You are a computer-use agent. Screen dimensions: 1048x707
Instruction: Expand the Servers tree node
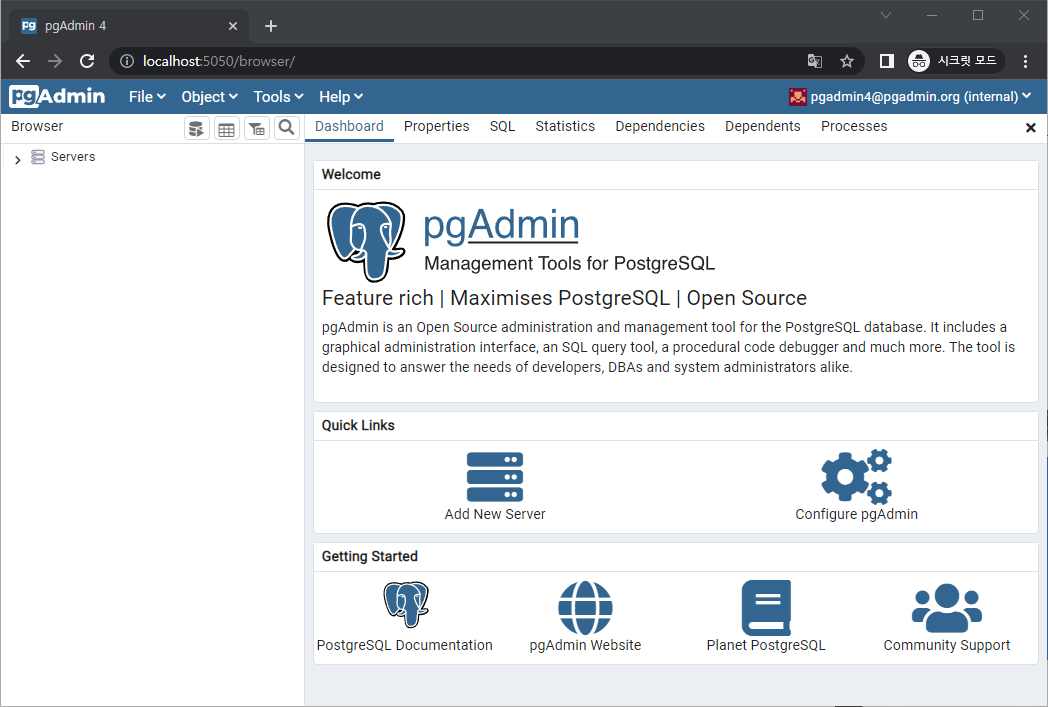17,157
